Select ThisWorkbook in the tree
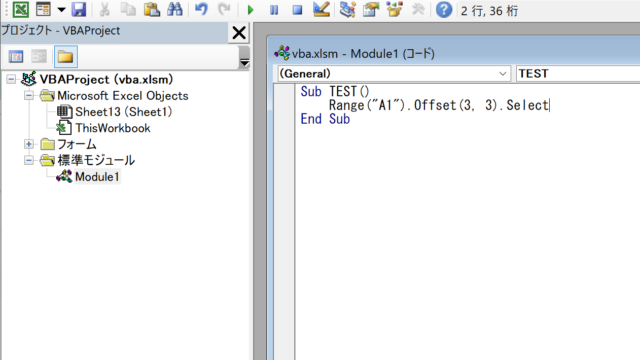The width and height of the screenshot is (640, 360). [x=113, y=128]
